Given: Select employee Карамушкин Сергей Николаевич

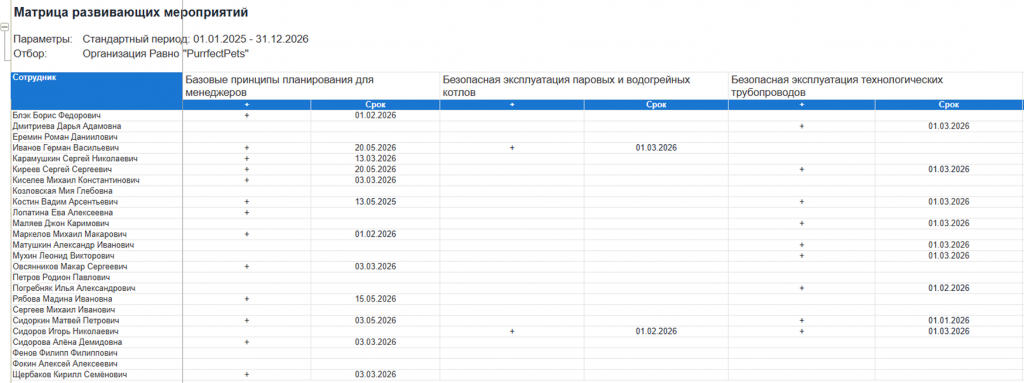Looking at the screenshot, I should [x=75, y=159].
